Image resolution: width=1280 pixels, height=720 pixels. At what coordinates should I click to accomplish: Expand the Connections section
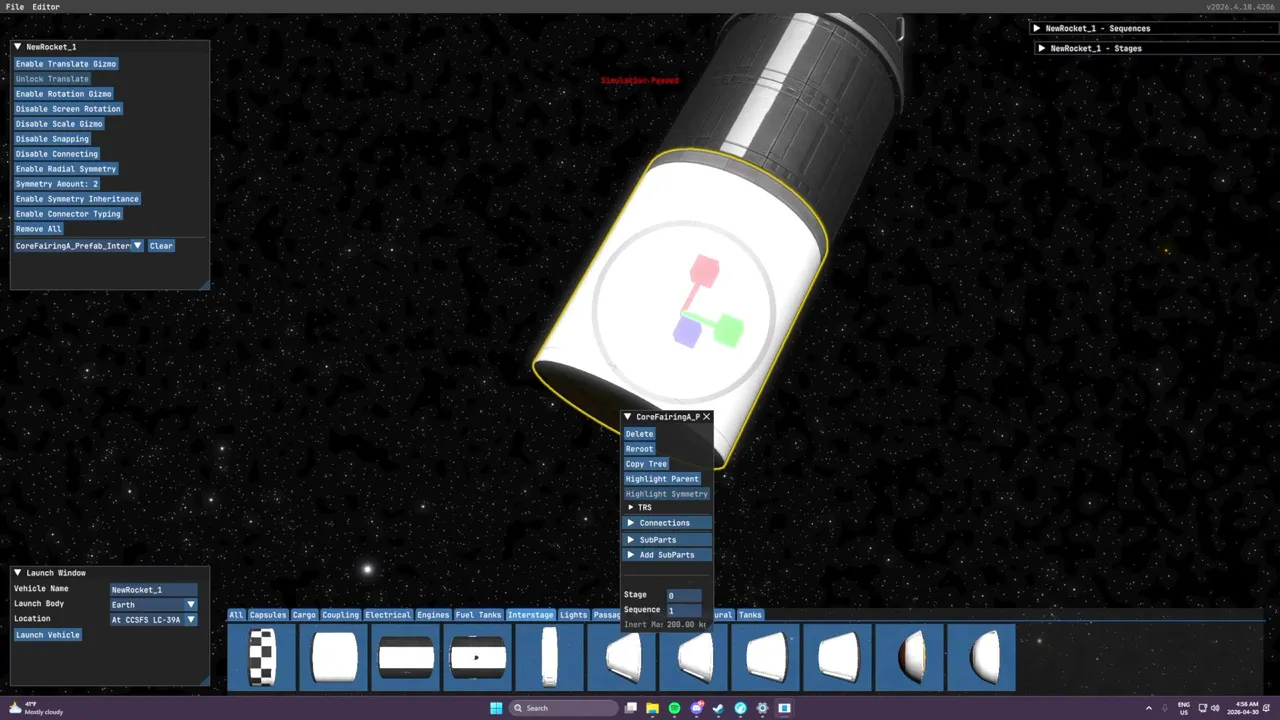[667, 523]
